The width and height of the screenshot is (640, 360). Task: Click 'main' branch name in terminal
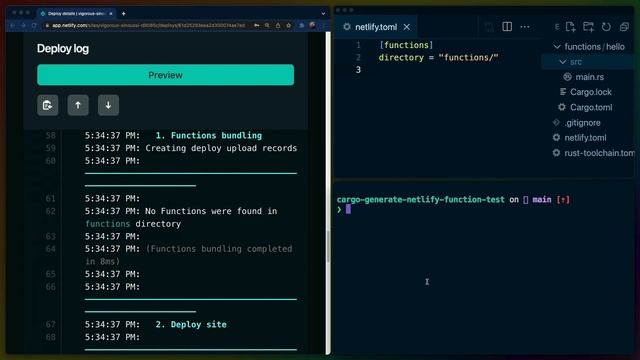(x=542, y=200)
